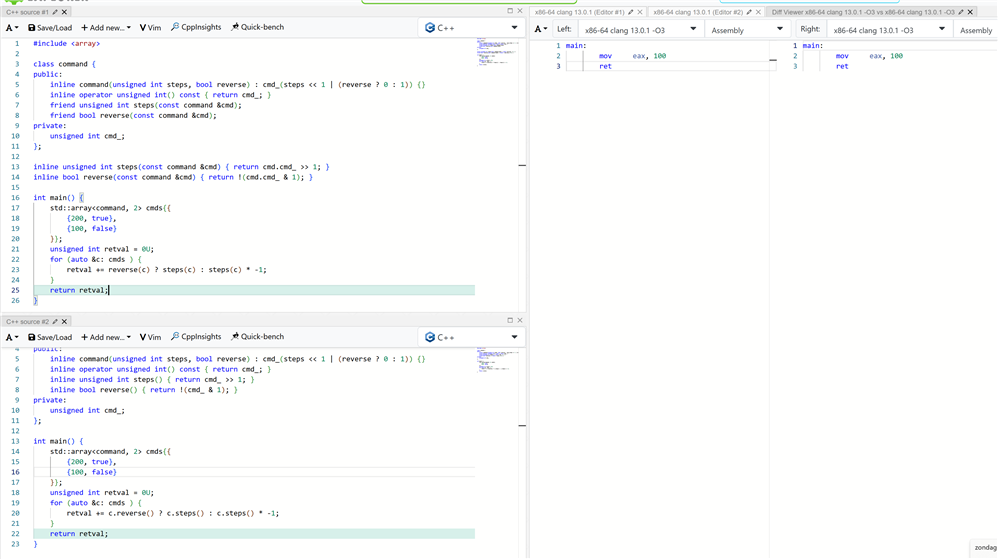Viewport: 998px width, 559px height.
Task: Open Right Assembly output type dropdown
Action: [x=976, y=30]
